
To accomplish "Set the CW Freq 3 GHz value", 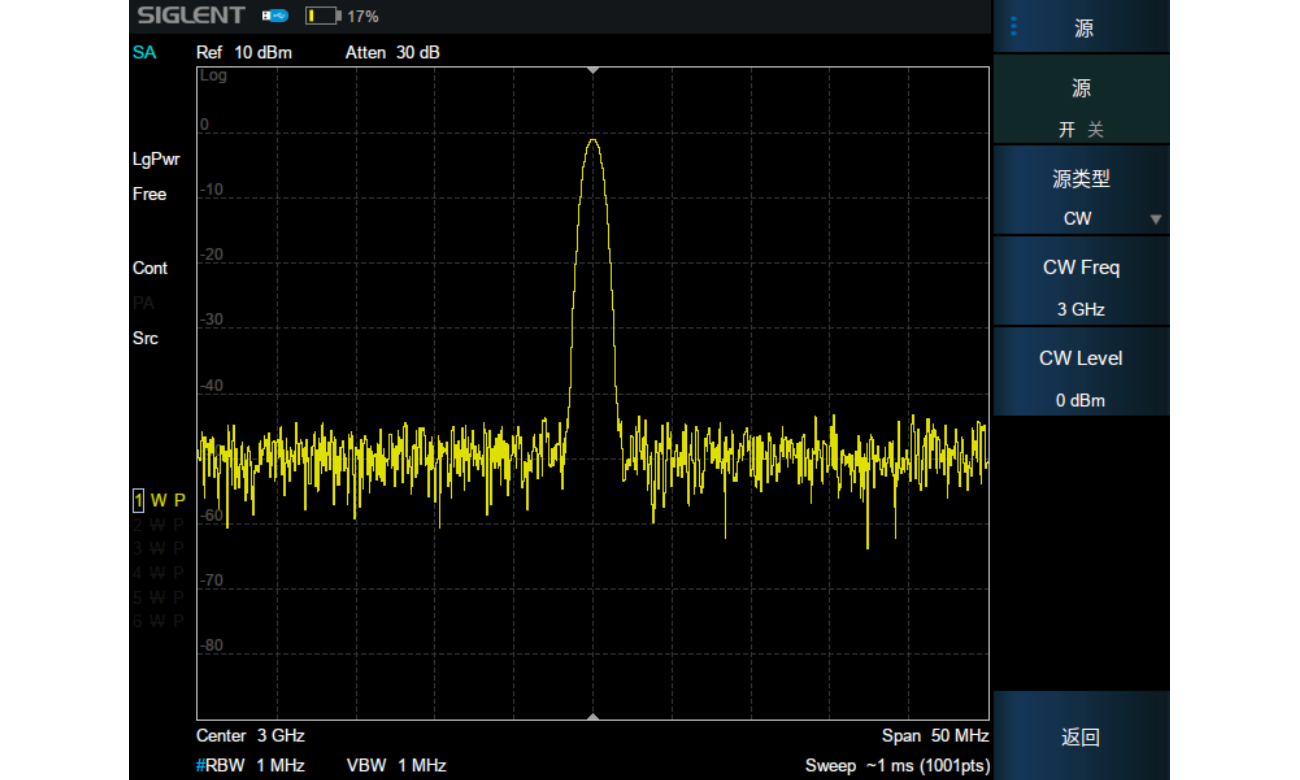I will click(1081, 281).
